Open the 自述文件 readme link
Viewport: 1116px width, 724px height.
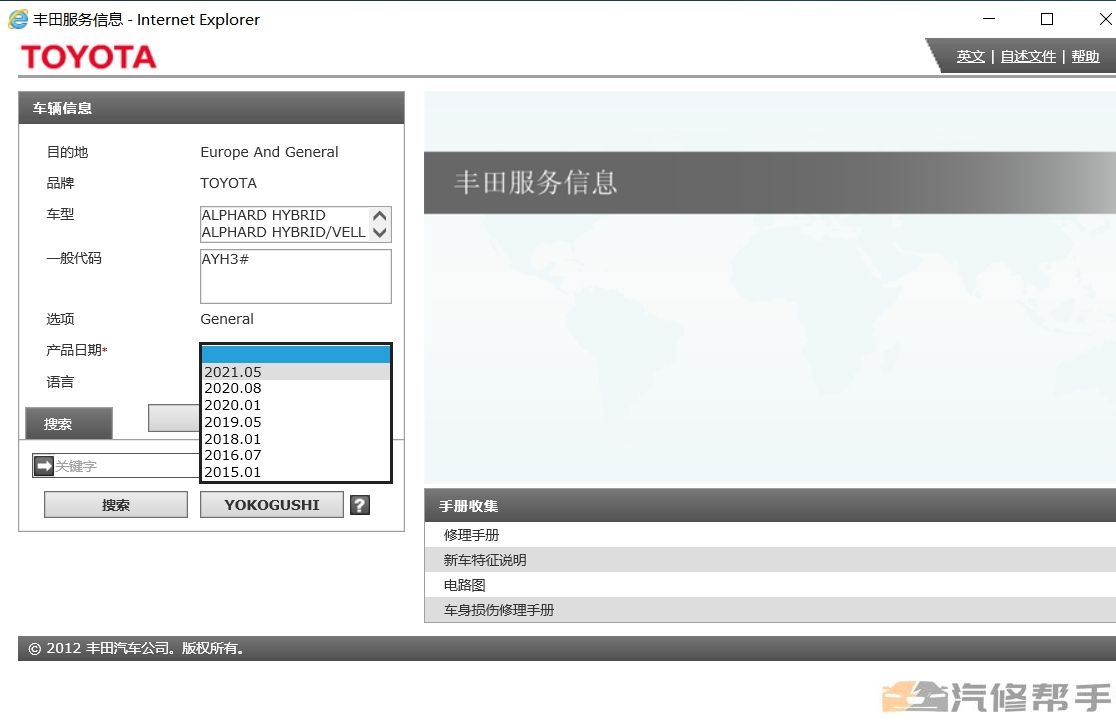1028,56
